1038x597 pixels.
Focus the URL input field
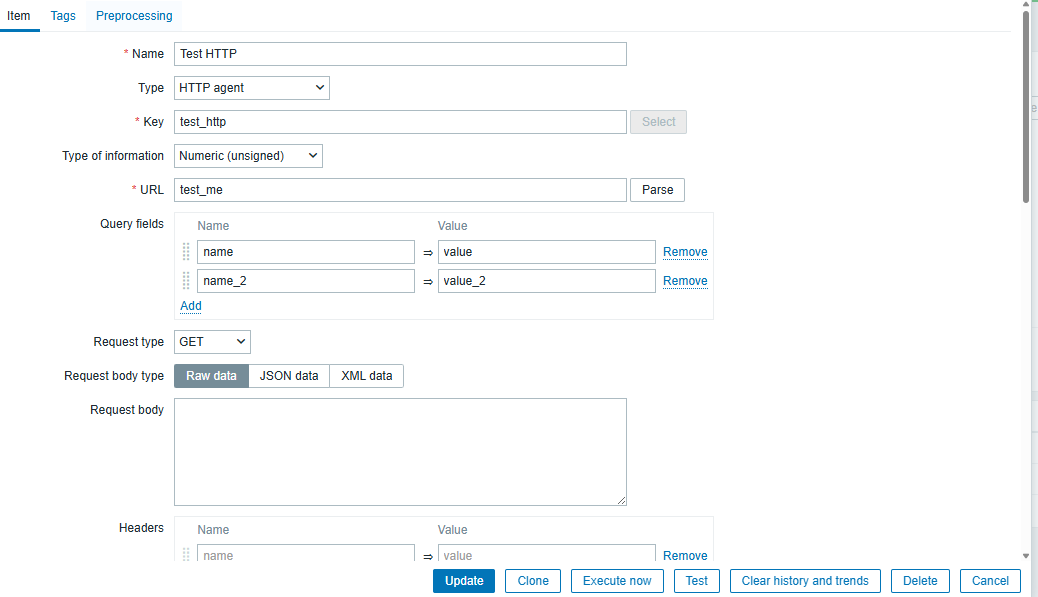pyautogui.click(x=400, y=190)
